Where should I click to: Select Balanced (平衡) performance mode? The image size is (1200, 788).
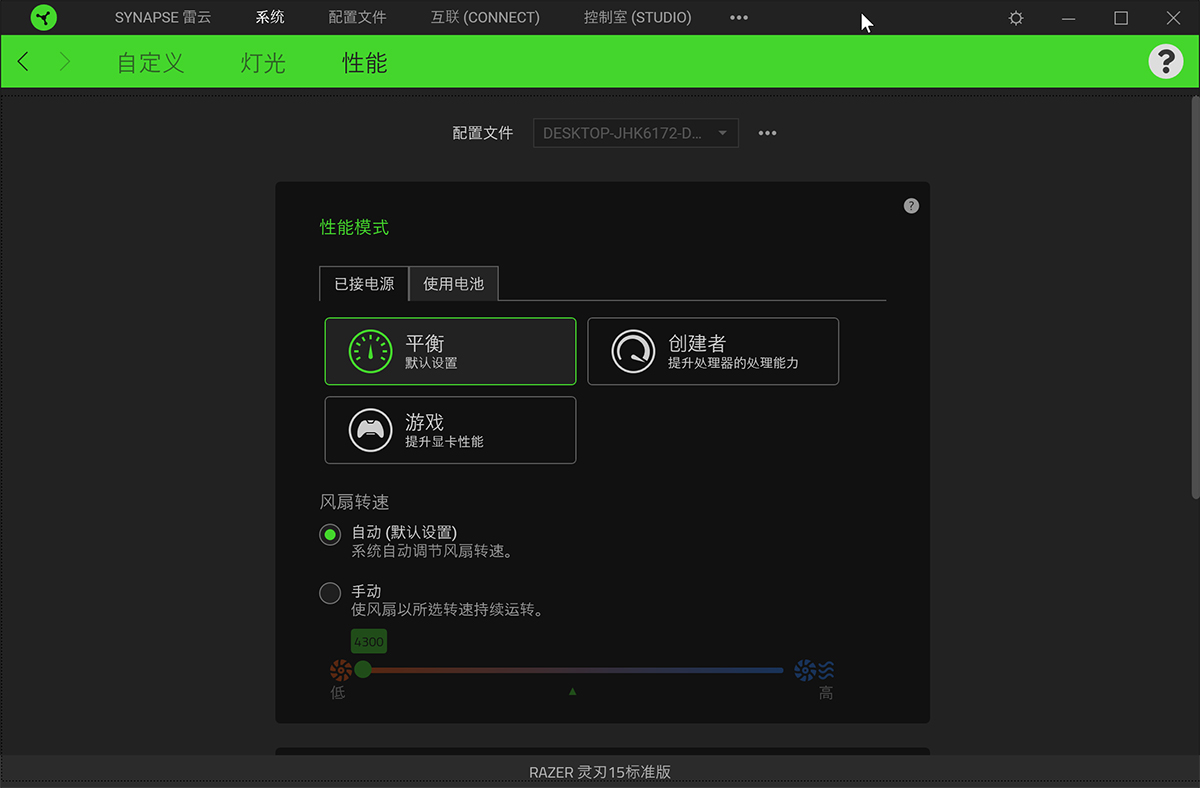pos(450,351)
